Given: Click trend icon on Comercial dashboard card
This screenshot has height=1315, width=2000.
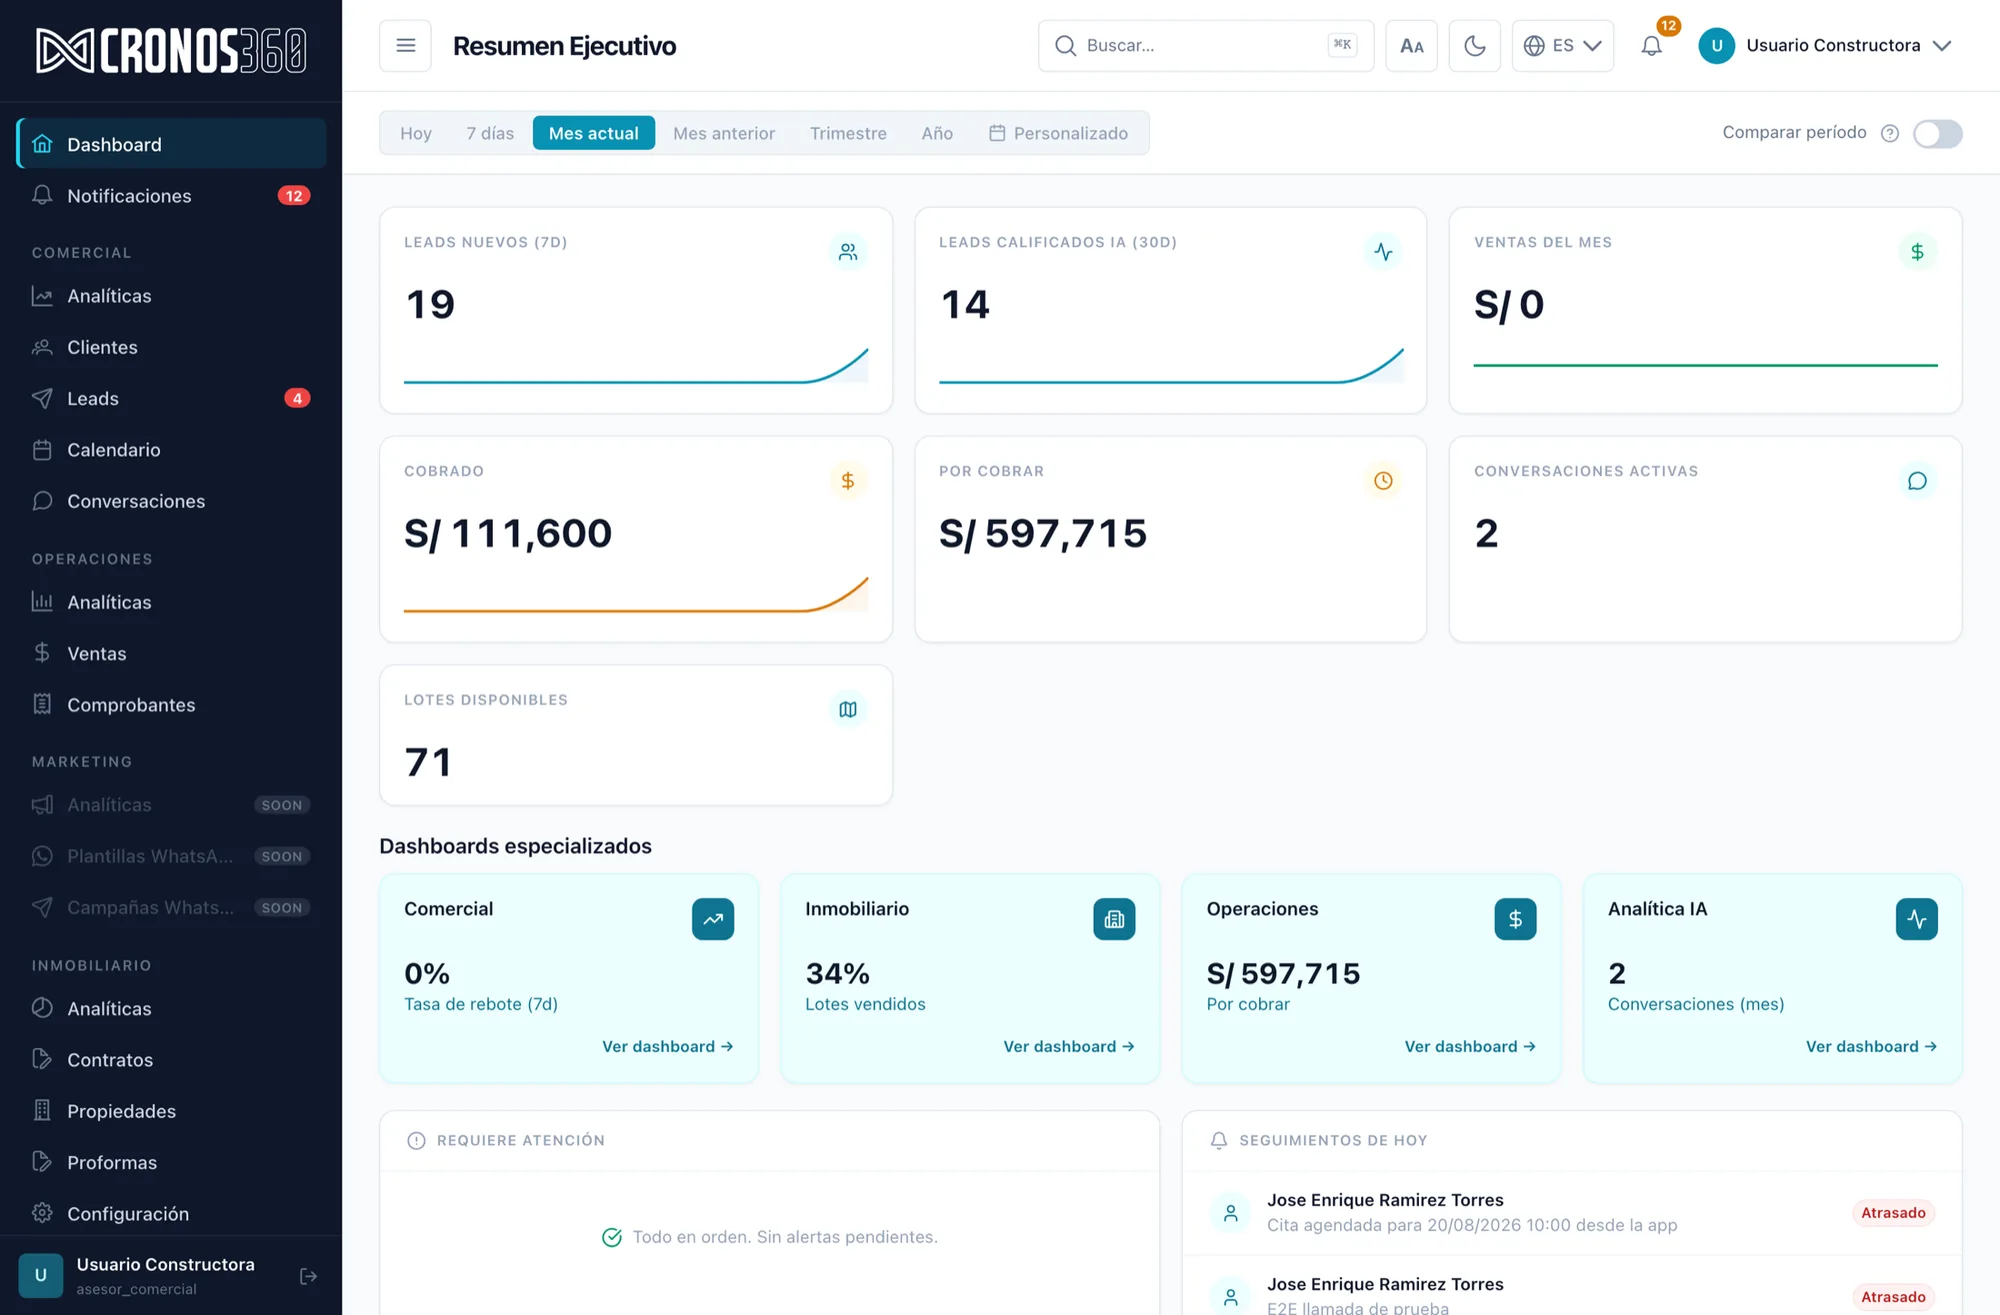Looking at the screenshot, I should coord(713,919).
